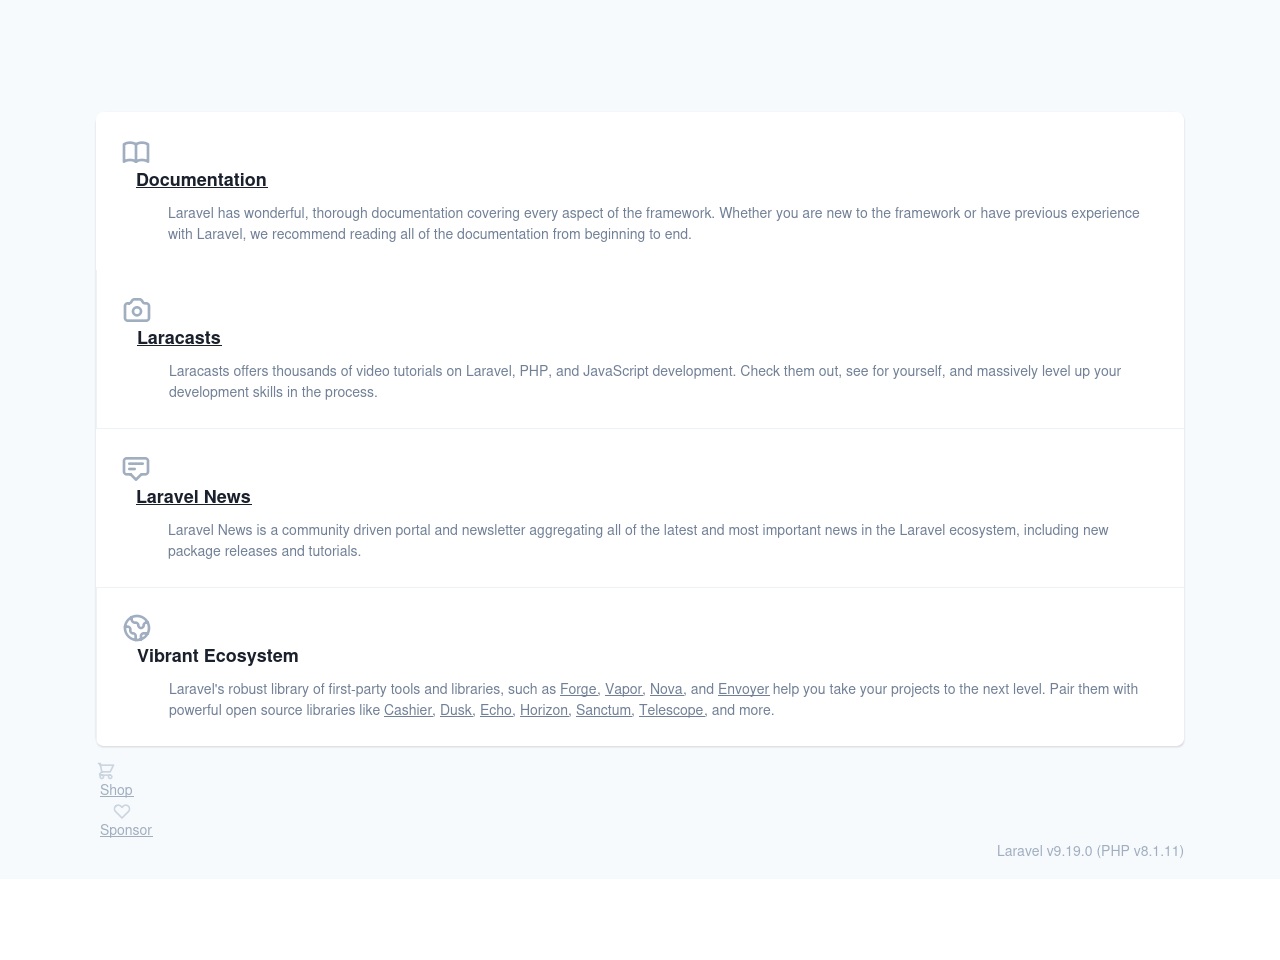
Task: Follow the Vapor link
Action: pyautogui.click(x=623, y=689)
